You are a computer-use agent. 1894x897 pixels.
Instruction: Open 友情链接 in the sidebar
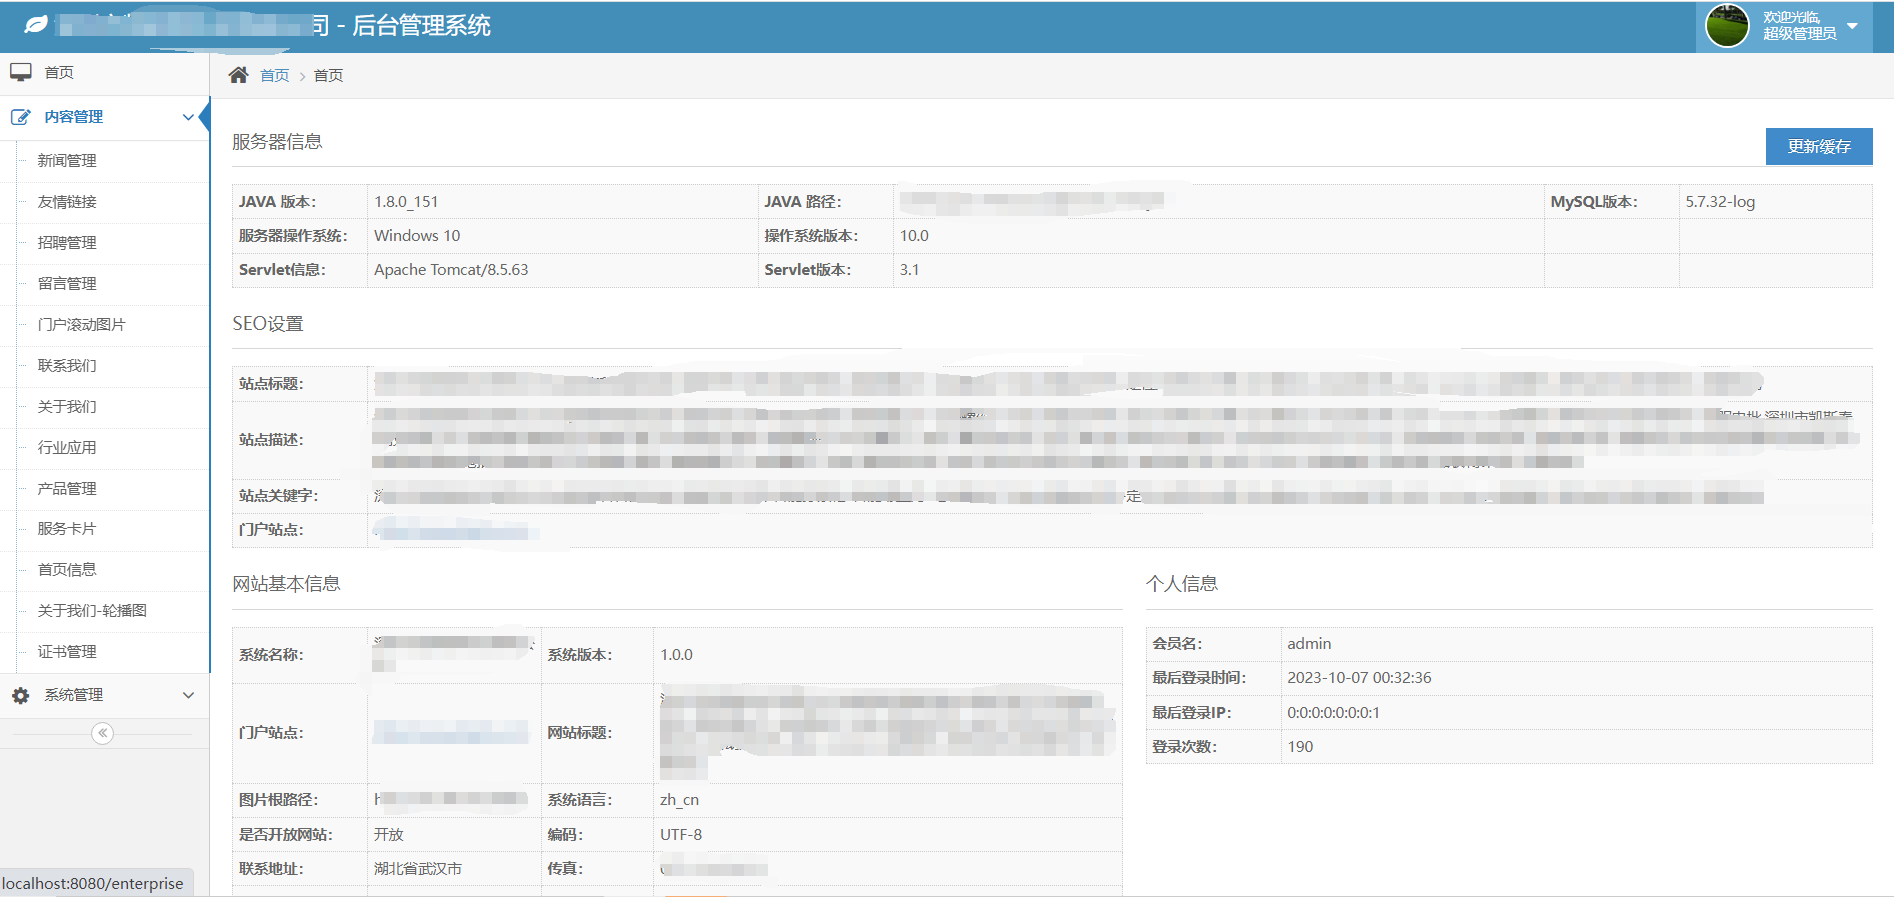[67, 201]
